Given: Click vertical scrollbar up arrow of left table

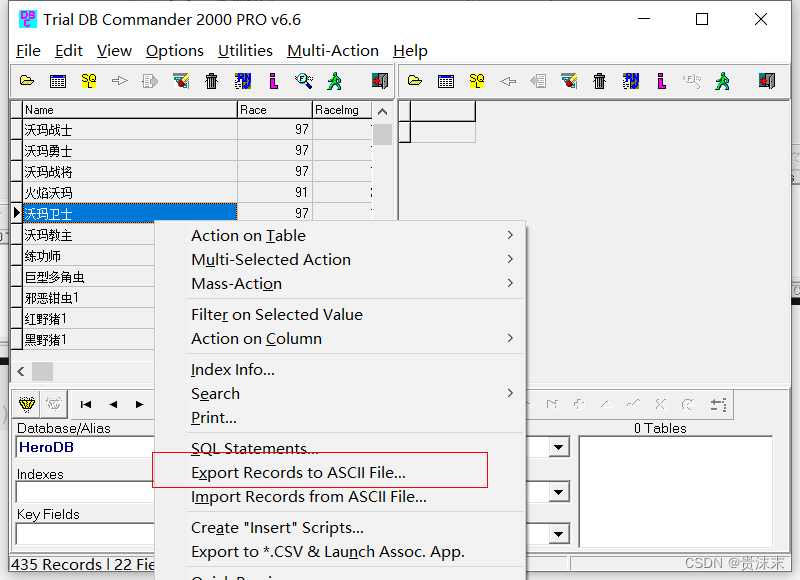Looking at the screenshot, I should [382, 112].
